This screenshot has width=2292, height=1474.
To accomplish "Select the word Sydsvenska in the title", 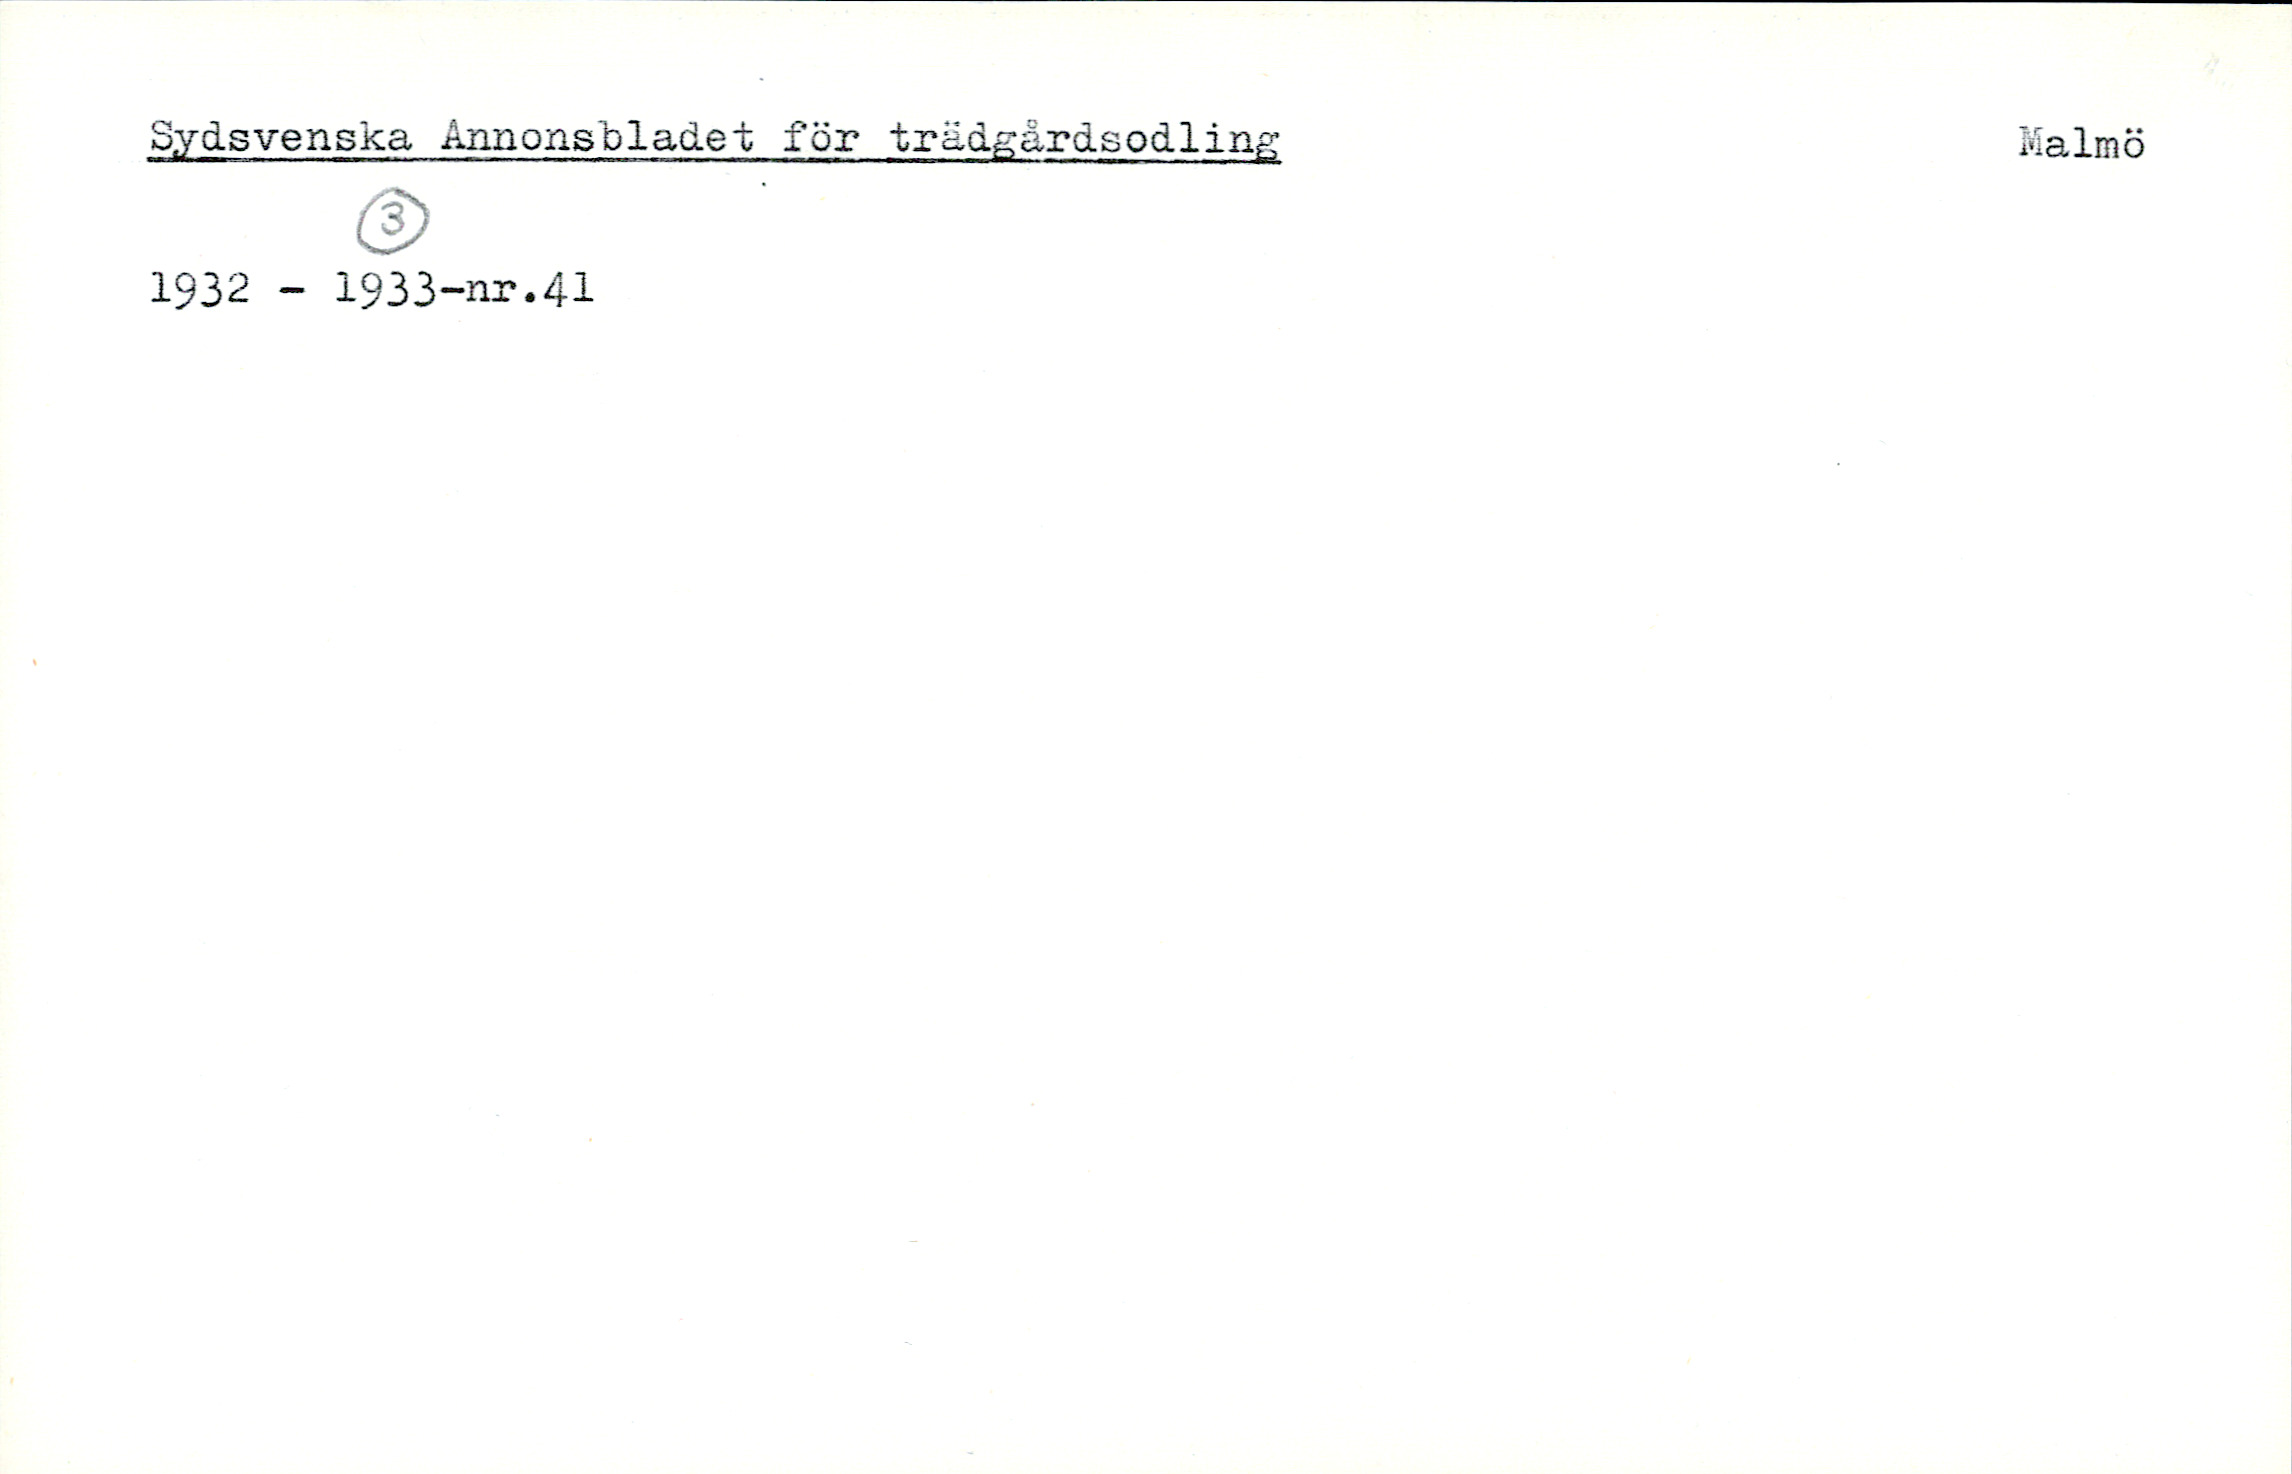I will [x=281, y=138].
